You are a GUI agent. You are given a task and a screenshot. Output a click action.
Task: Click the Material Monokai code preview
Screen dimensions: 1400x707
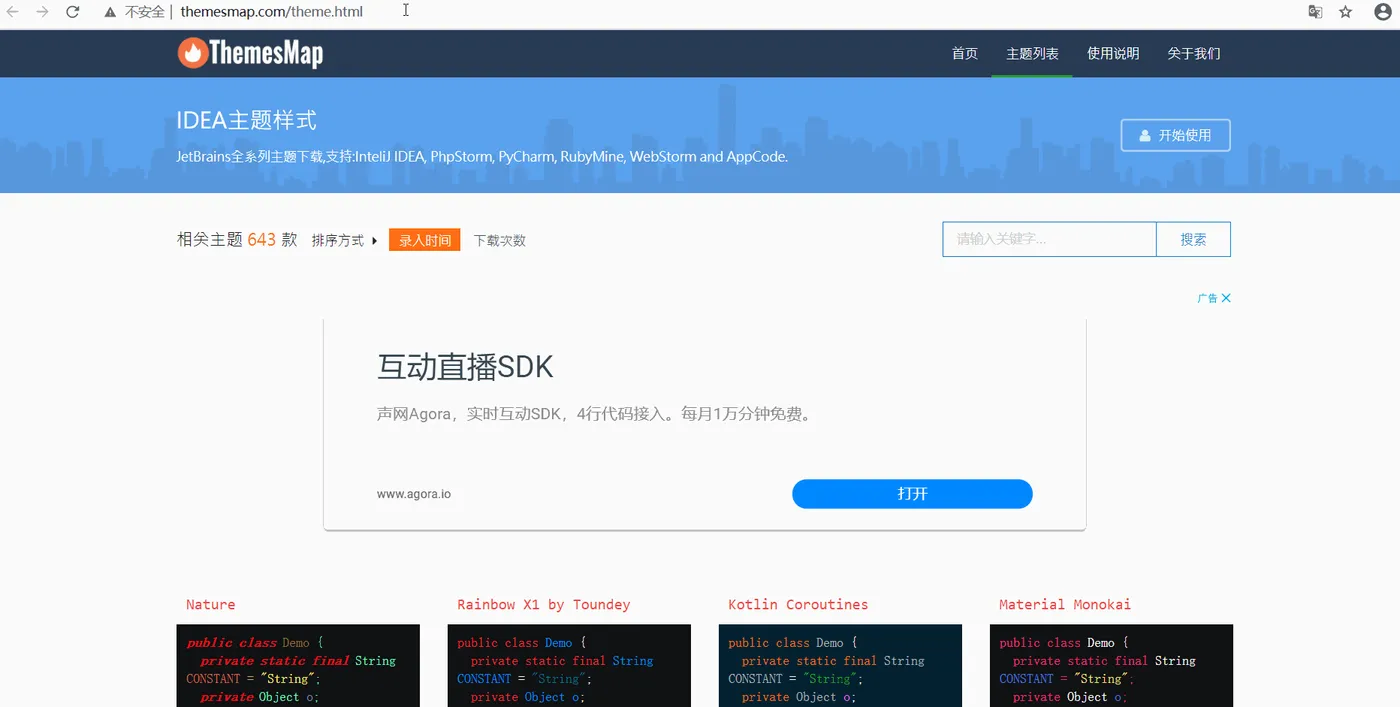tap(1111, 666)
